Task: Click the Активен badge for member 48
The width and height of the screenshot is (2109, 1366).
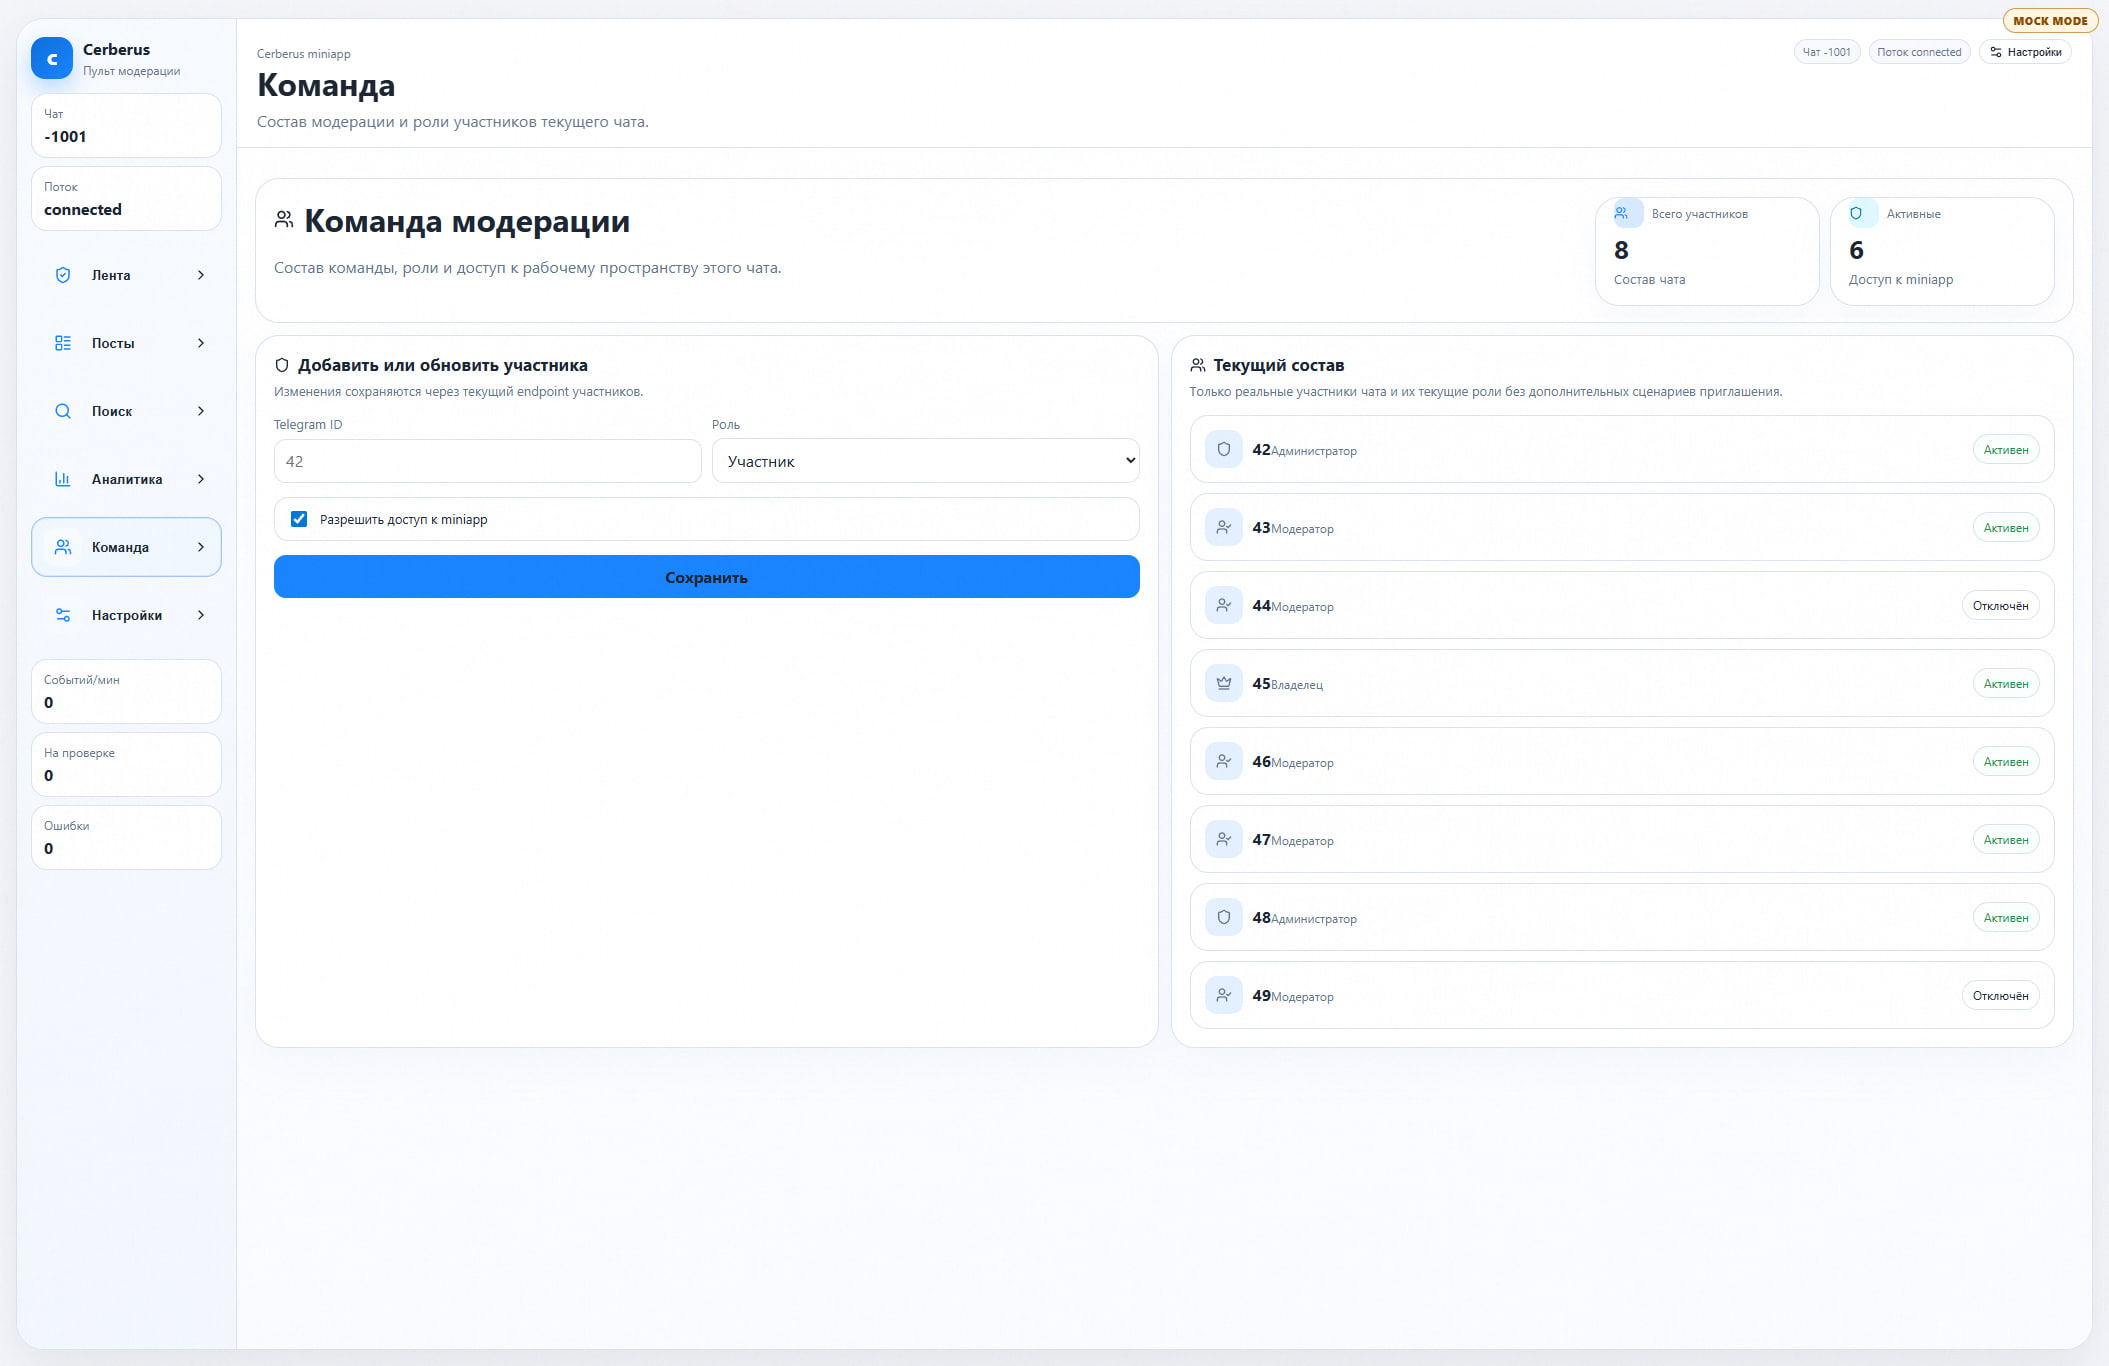Action: pyautogui.click(x=2005, y=918)
